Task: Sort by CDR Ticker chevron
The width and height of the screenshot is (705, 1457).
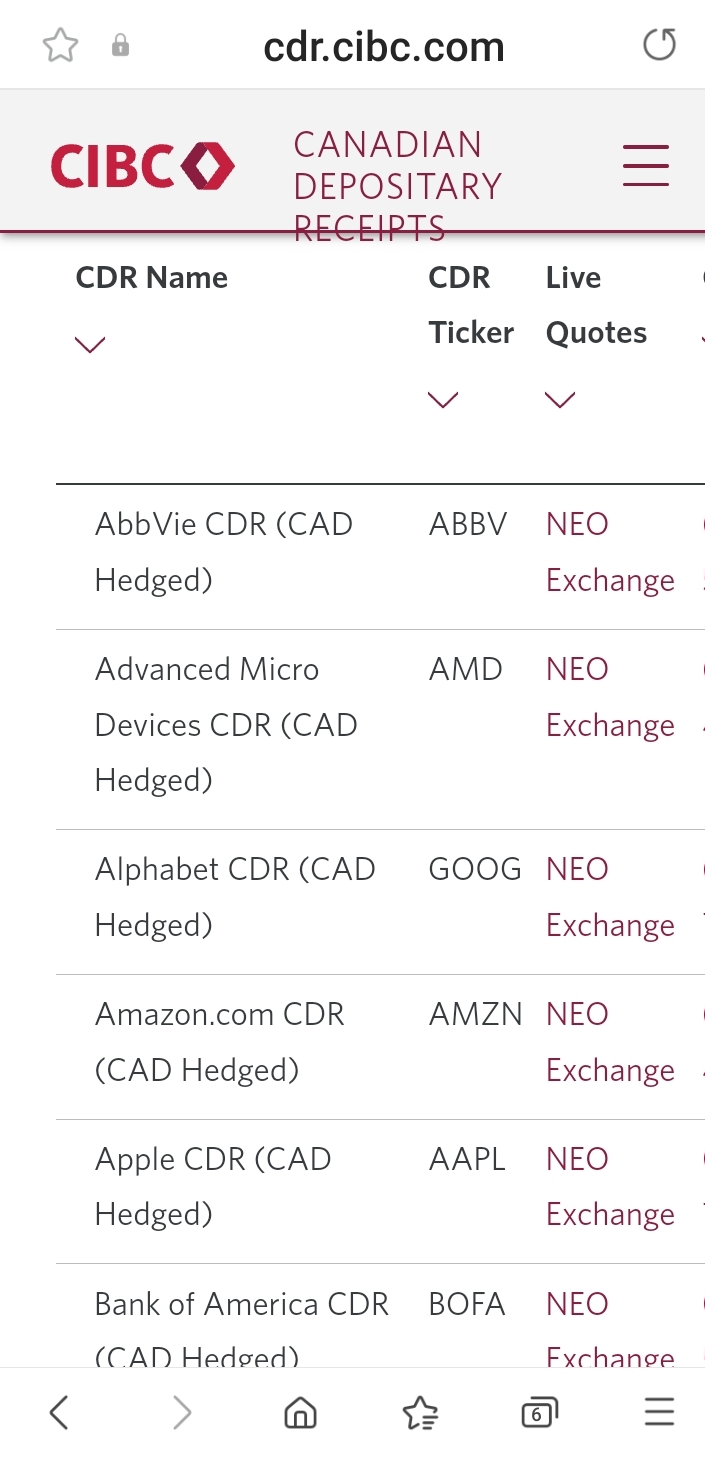Action: 443,400
